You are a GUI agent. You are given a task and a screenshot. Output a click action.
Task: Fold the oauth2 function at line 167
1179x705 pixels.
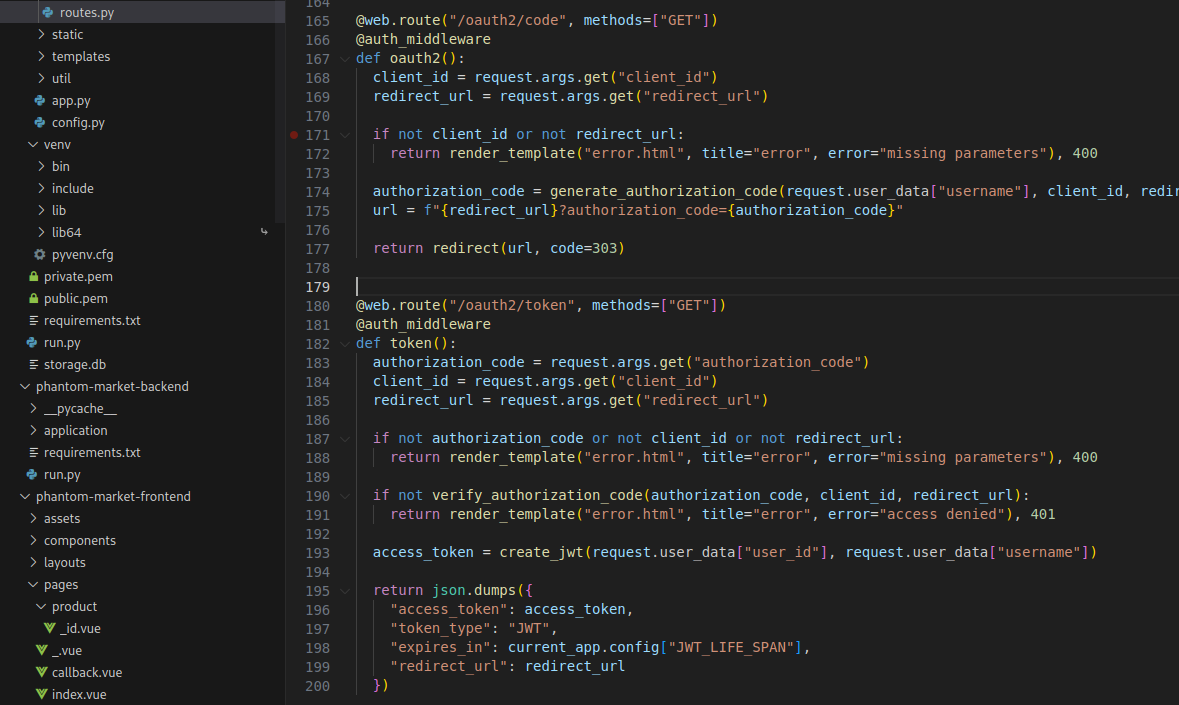344,59
